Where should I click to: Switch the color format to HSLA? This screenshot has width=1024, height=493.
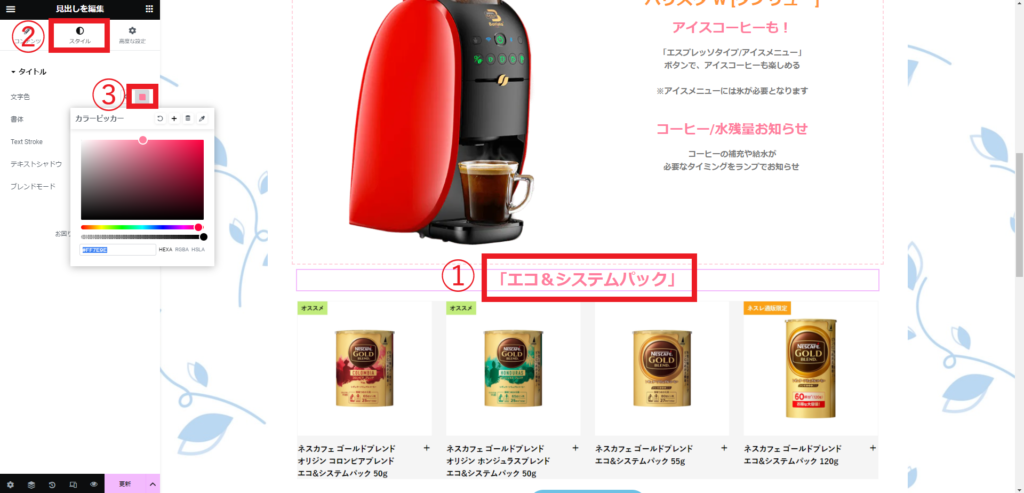coord(198,249)
